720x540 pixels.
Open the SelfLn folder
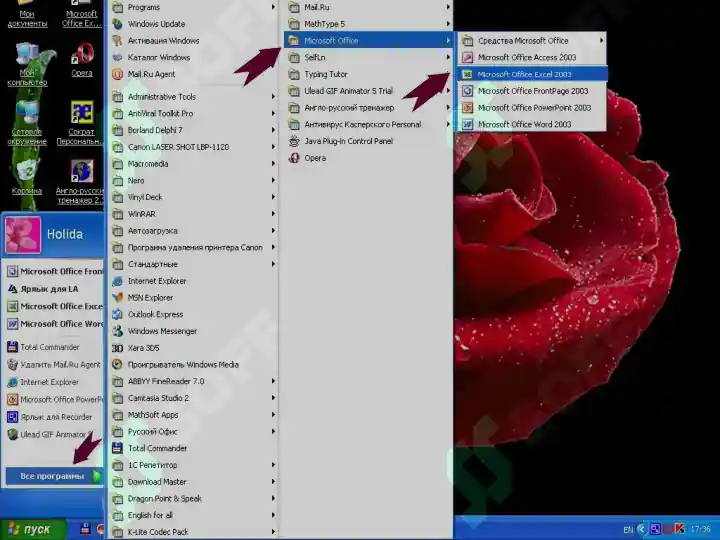click(368, 57)
